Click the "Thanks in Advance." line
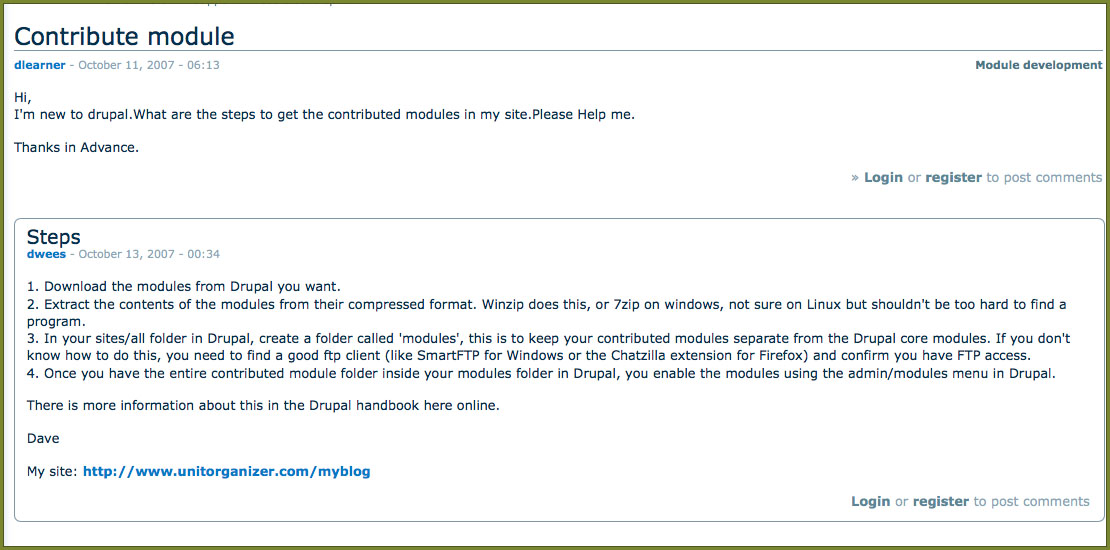Viewport: 1110px width, 550px height. pos(76,147)
